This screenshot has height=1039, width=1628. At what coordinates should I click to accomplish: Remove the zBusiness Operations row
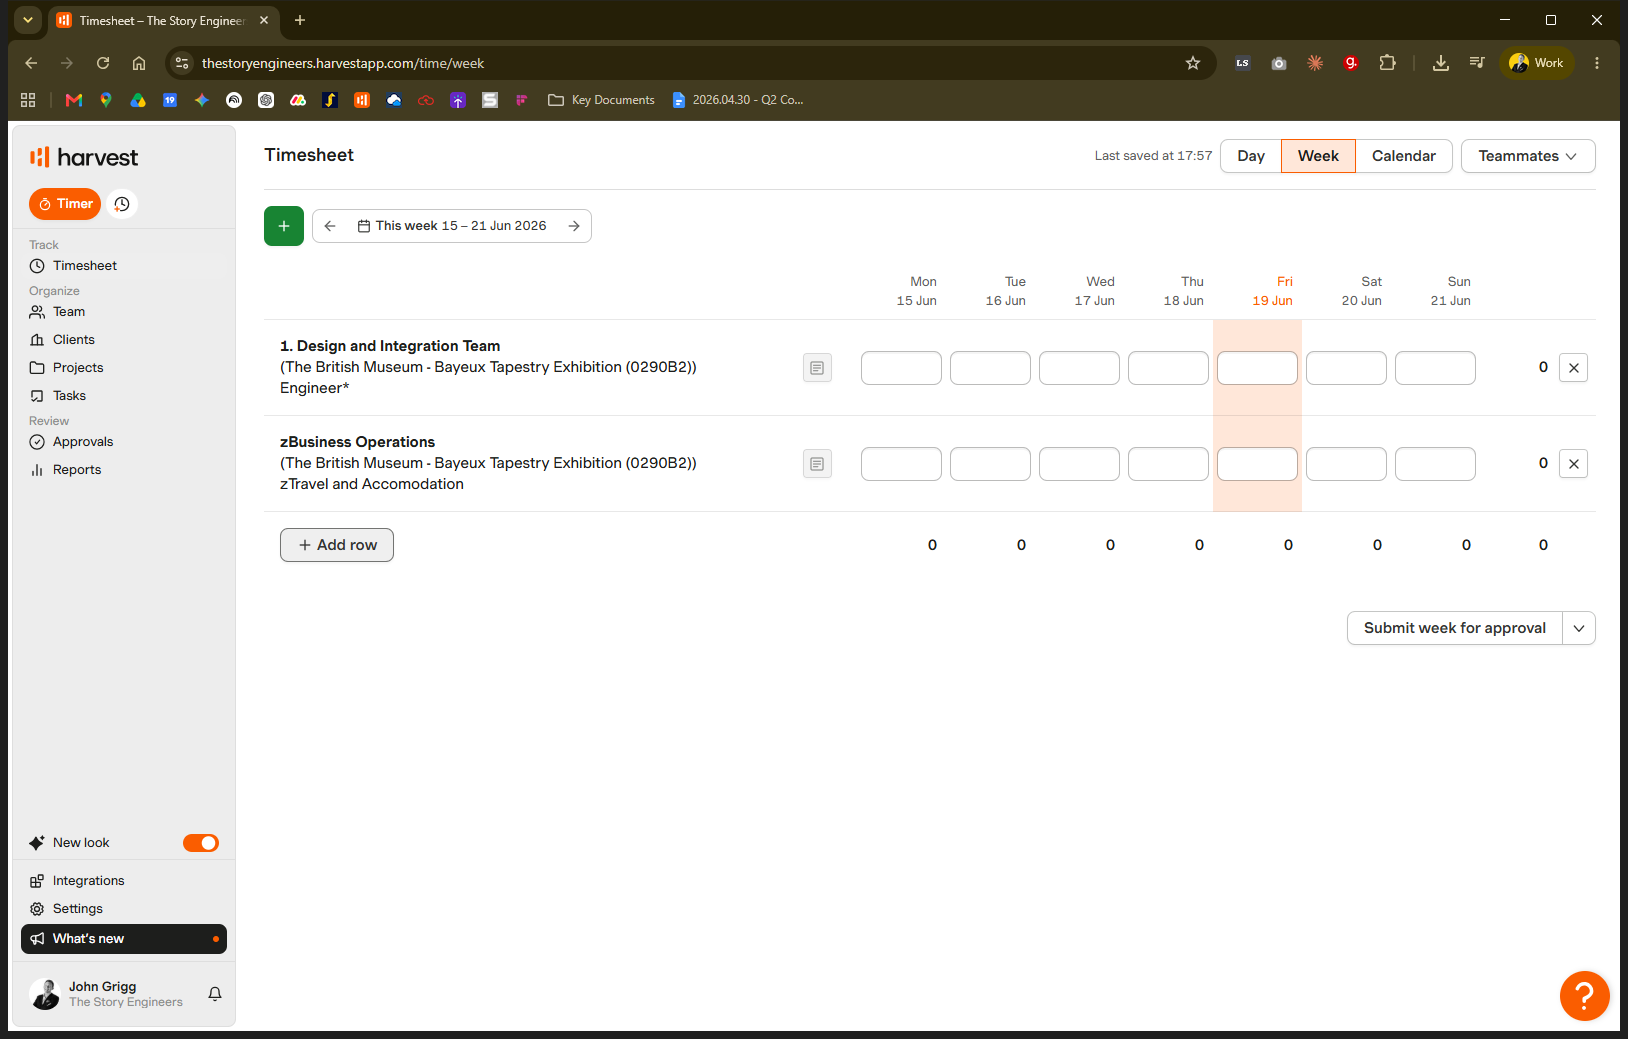pos(1573,464)
